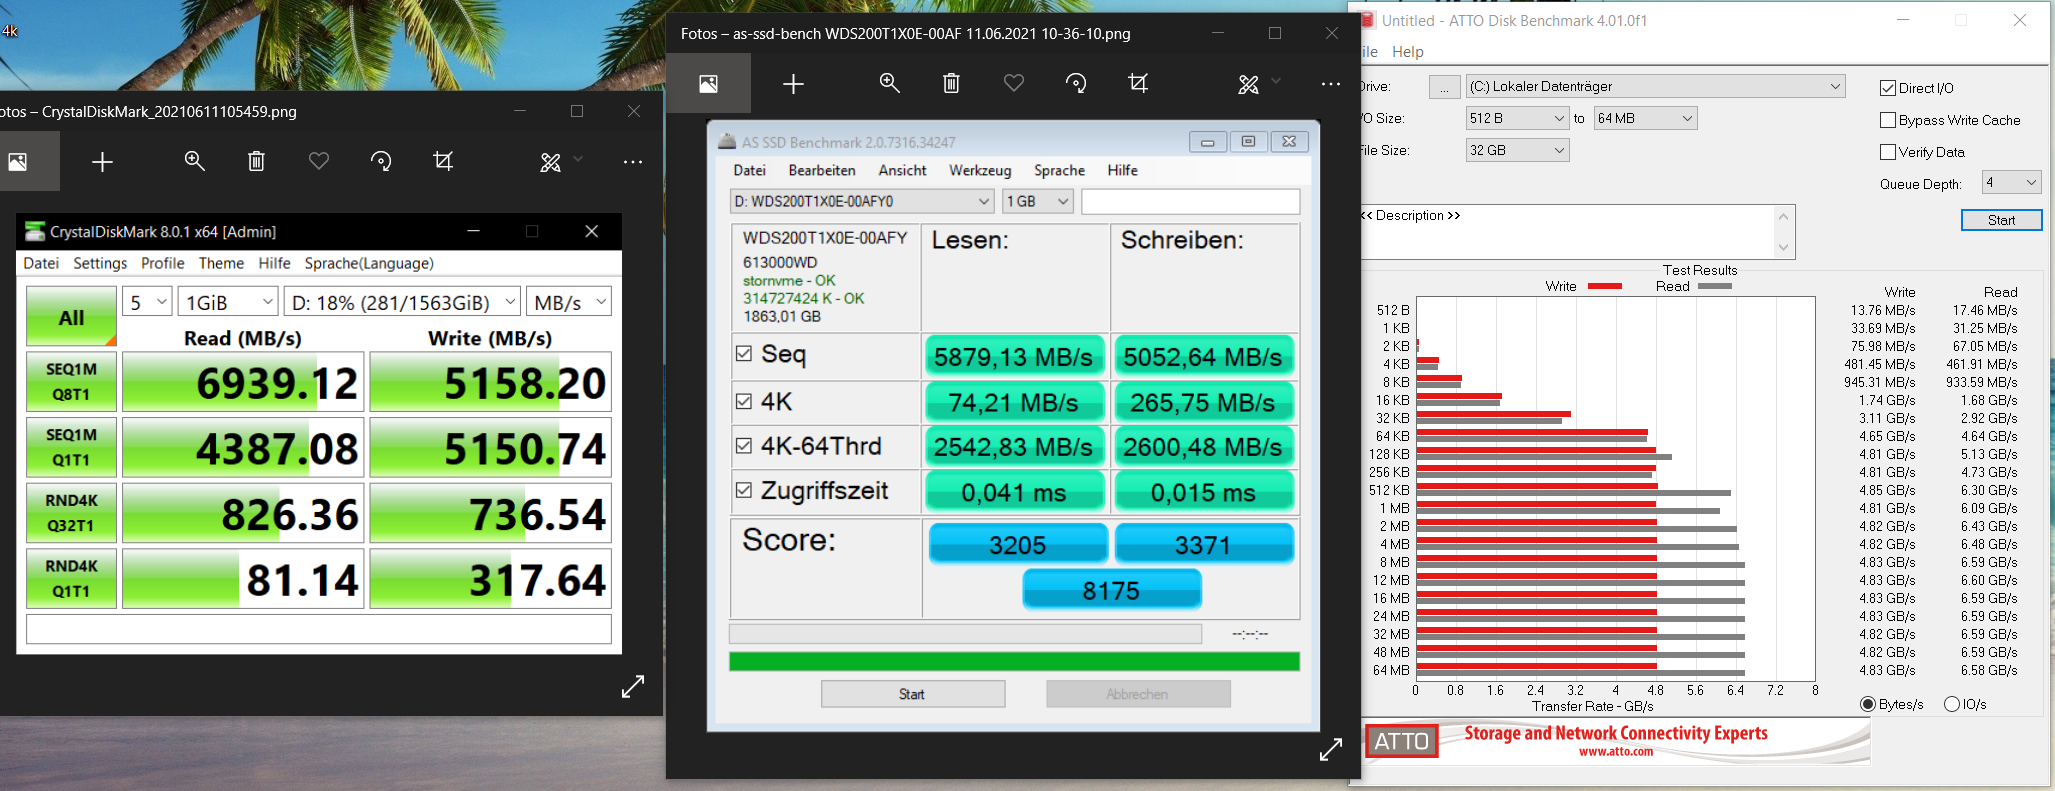The height and width of the screenshot is (791, 2055).
Task: Open the Sprache menu in AS SSD
Action: [1059, 170]
